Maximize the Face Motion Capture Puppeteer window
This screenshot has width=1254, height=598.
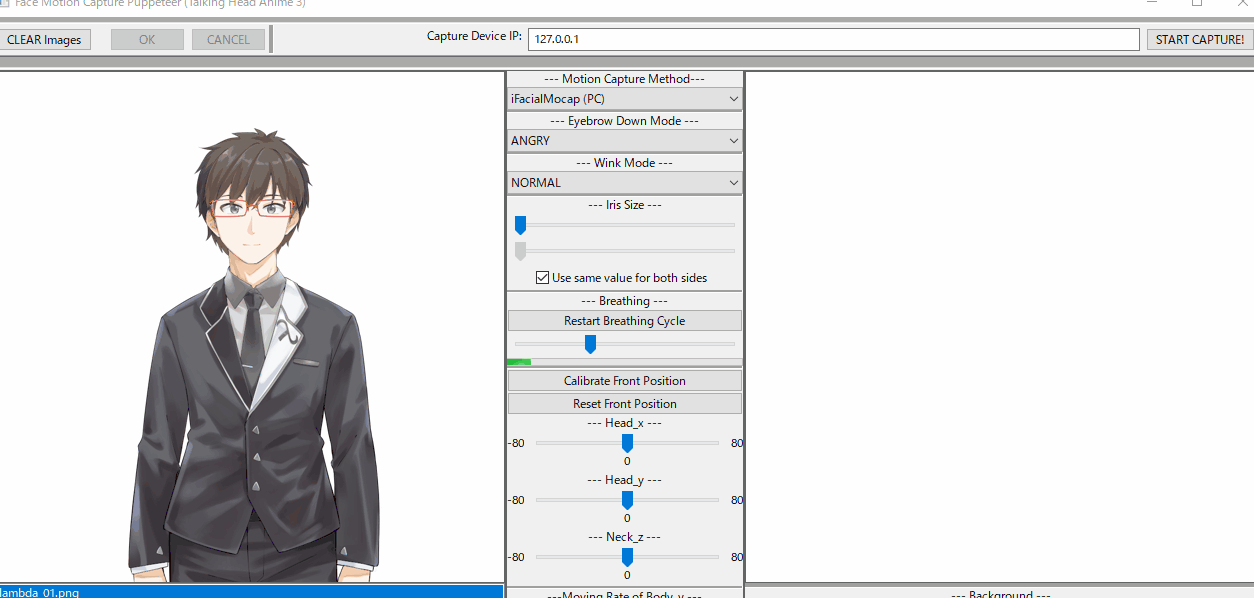point(1197,3)
